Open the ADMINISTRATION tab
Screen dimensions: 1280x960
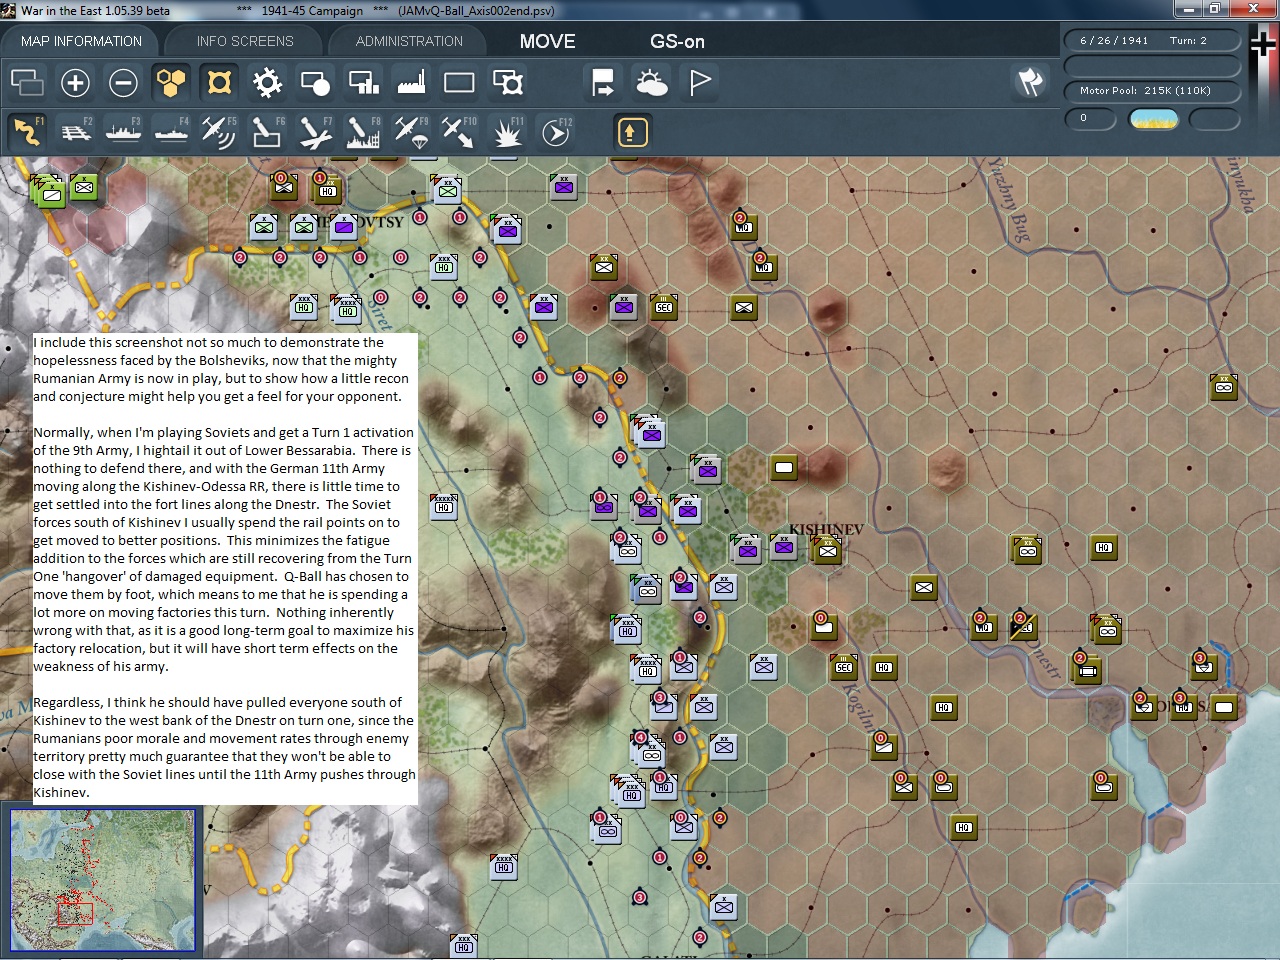pyautogui.click(x=409, y=41)
